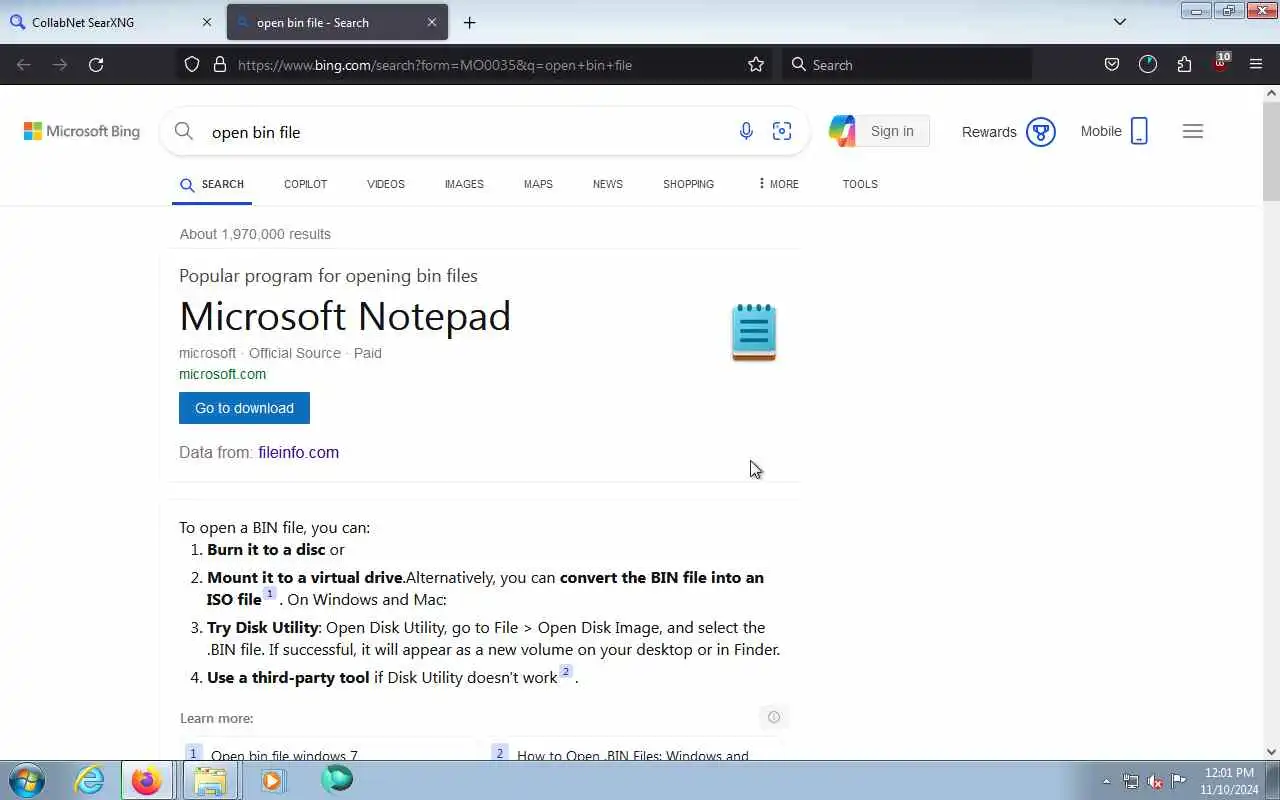The width and height of the screenshot is (1280, 800).
Task: Click the citation 1 after ISO file
Action: (269, 594)
